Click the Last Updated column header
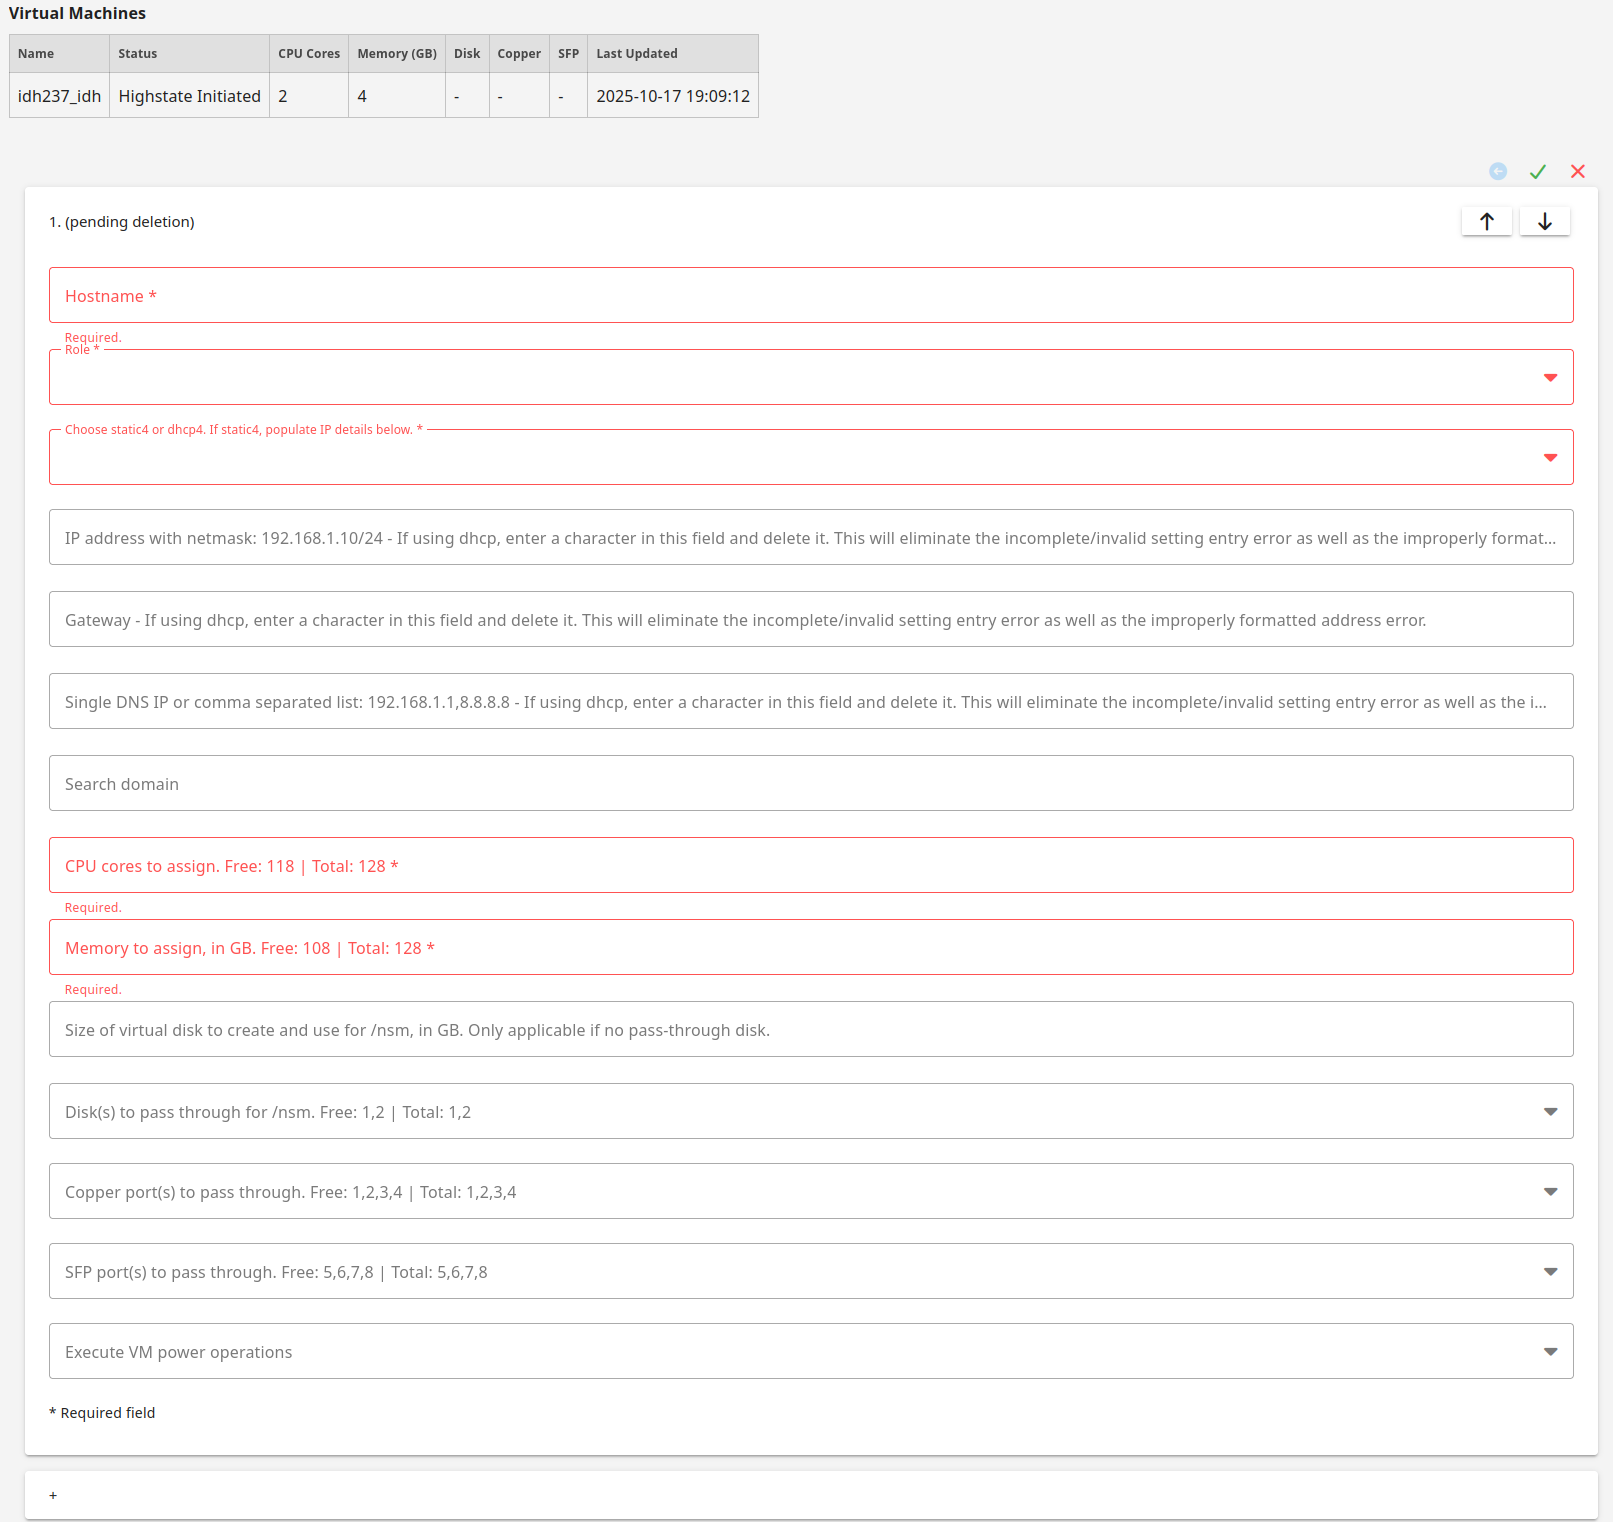This screenshot has width=1613, height=1522. (x=637, y=54)
